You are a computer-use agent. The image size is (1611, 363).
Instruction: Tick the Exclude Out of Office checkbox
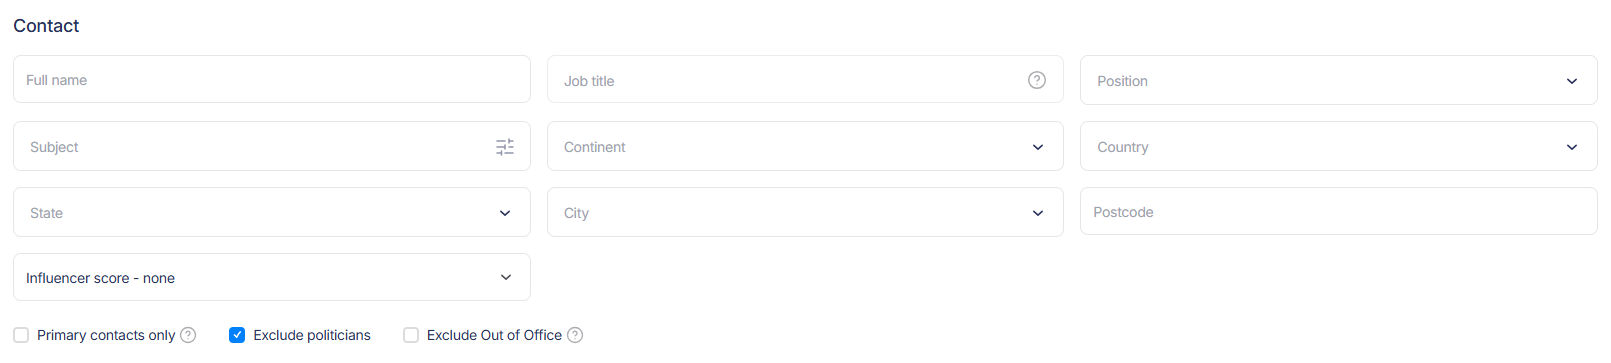click(411, 335)
